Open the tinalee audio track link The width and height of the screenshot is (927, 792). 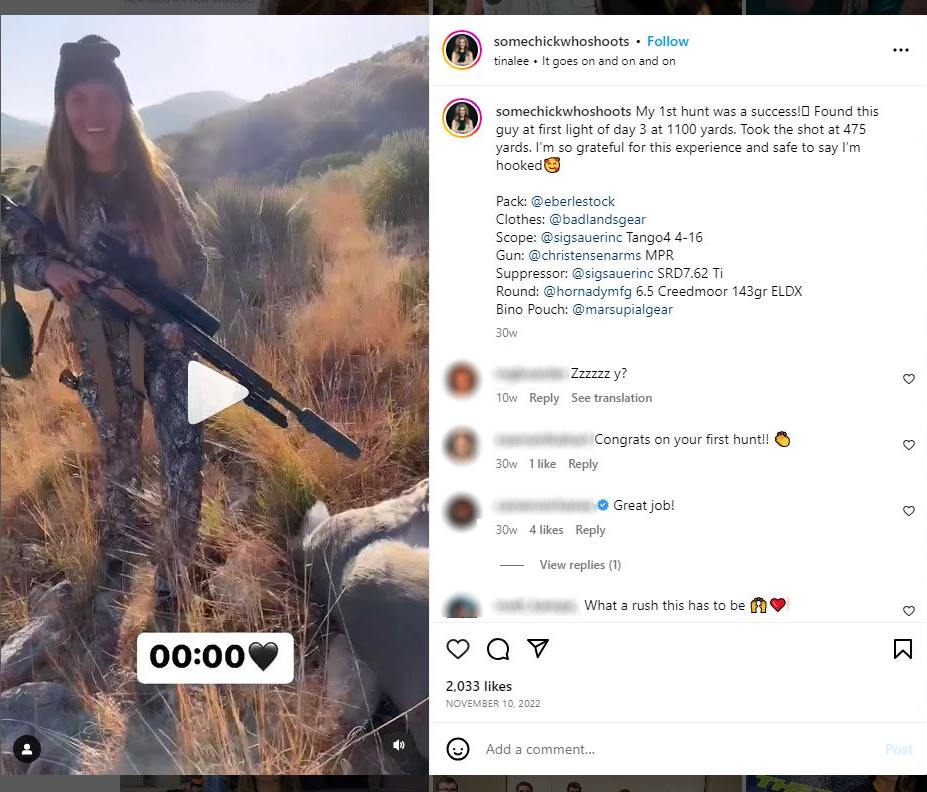(511, 61)
